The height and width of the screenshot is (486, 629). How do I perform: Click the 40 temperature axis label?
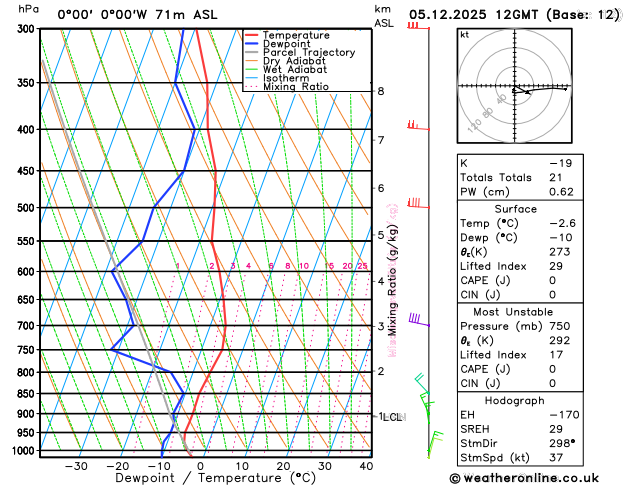pyautogui.click(x=366, y=466)
